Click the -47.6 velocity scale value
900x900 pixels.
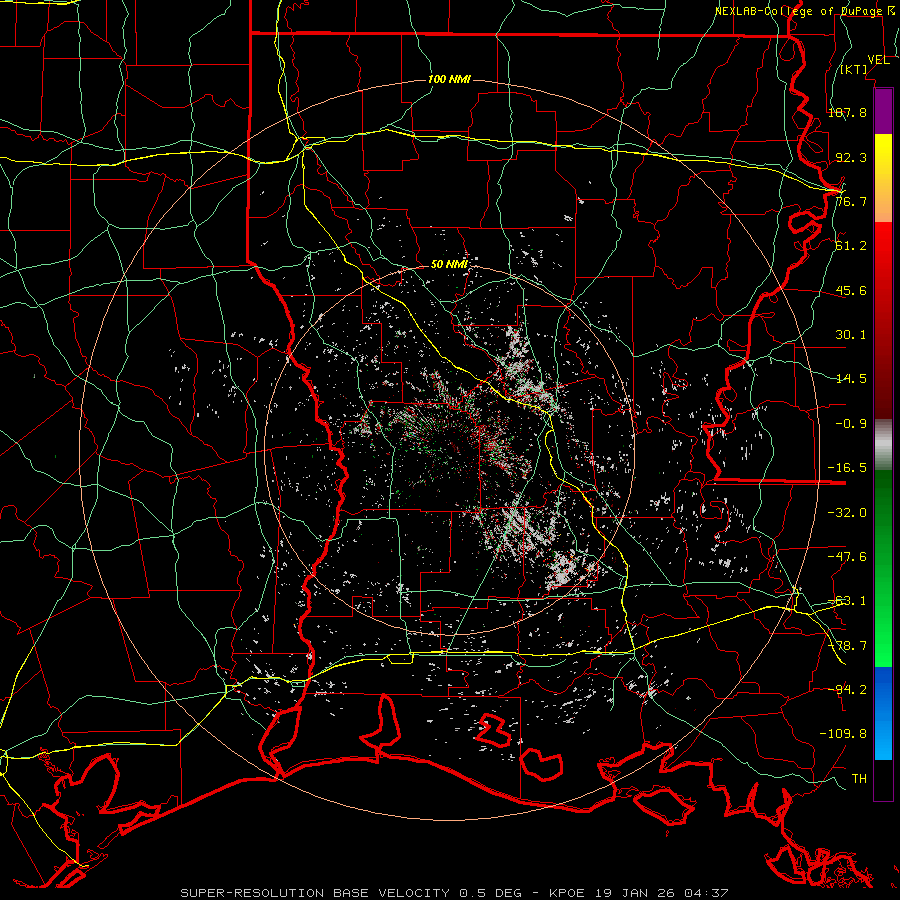coord(847,557)
